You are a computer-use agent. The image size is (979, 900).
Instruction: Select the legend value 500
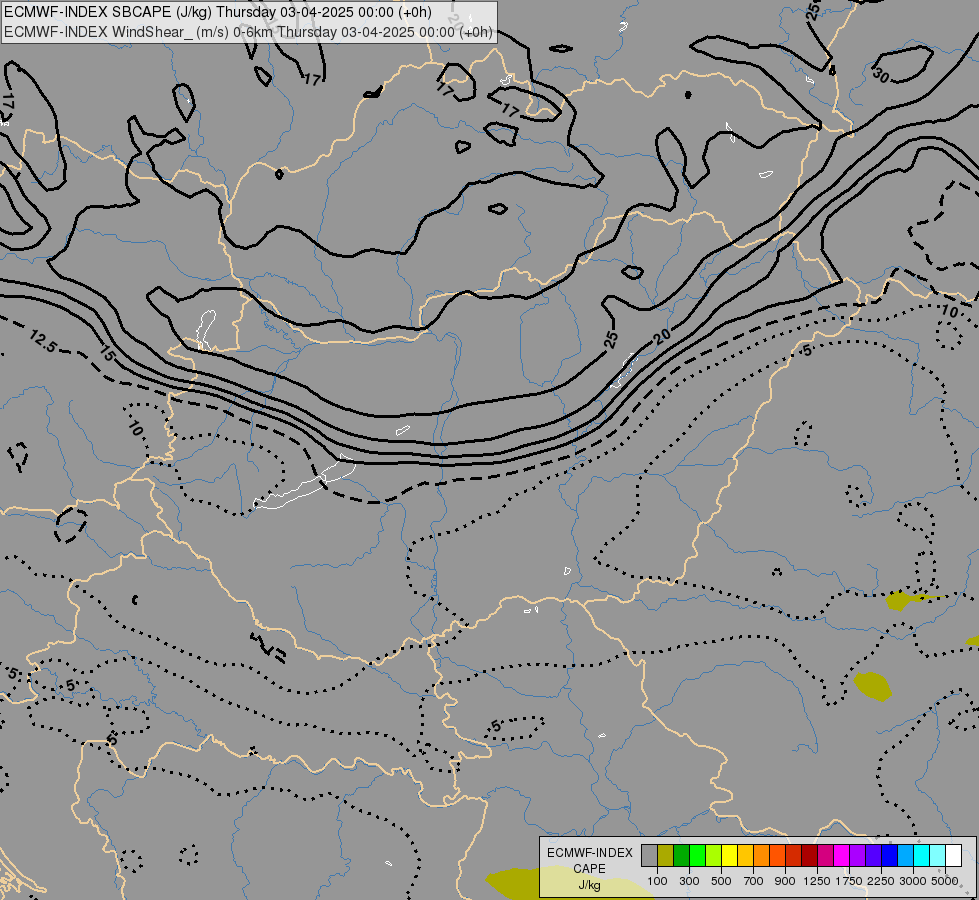721,881
